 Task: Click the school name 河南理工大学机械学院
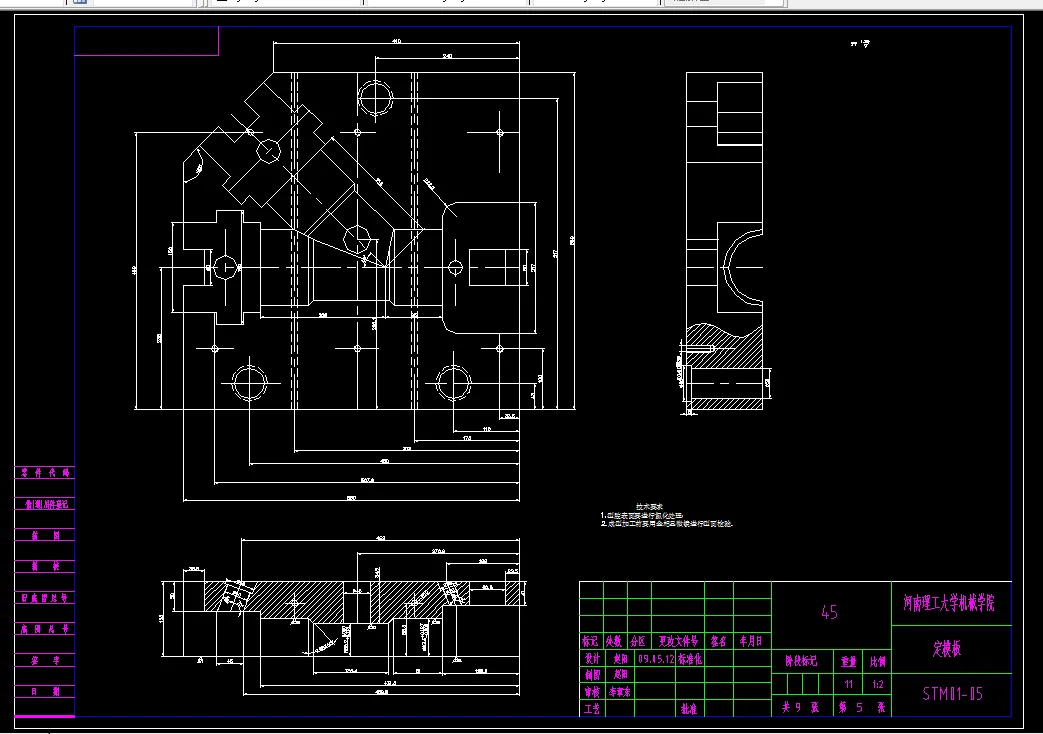pyautogui.click(x=949, y=603)
